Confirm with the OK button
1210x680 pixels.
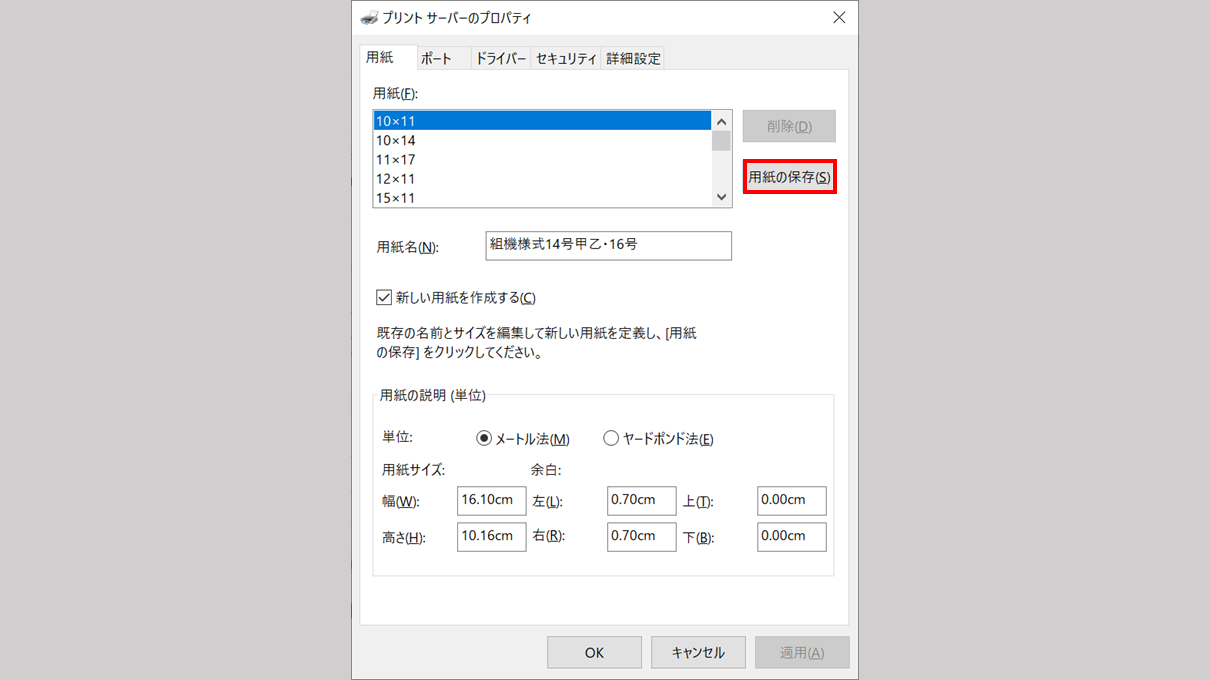(x=594, y=652)
